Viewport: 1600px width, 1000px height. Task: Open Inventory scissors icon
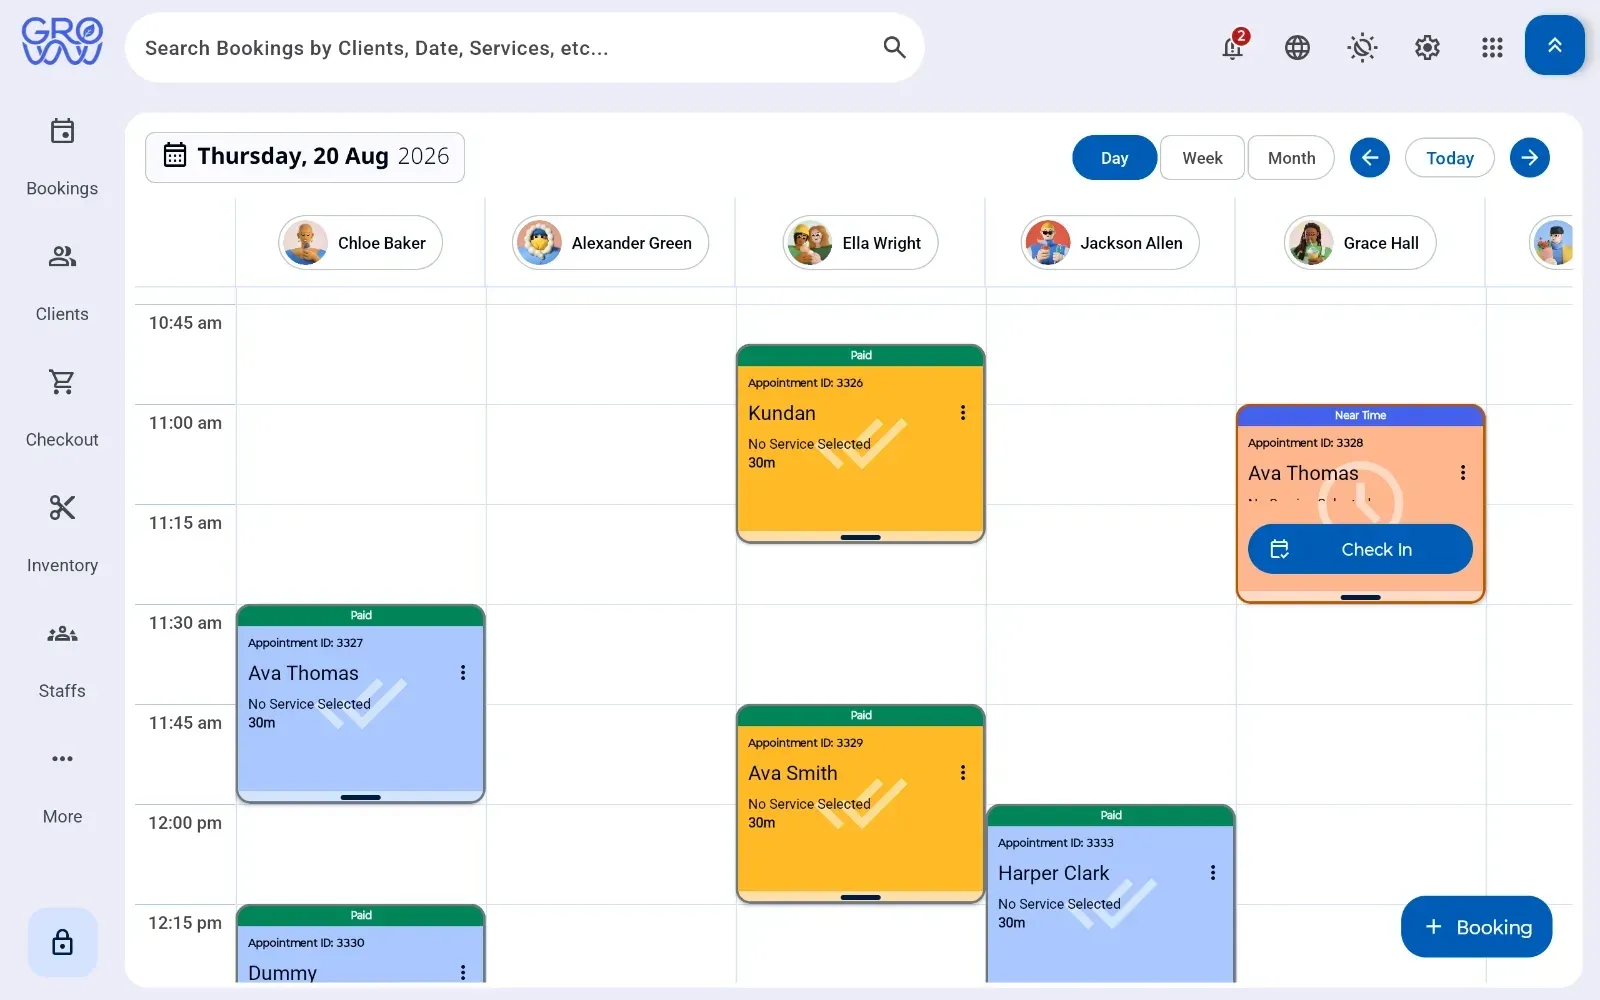pos(62,508)
